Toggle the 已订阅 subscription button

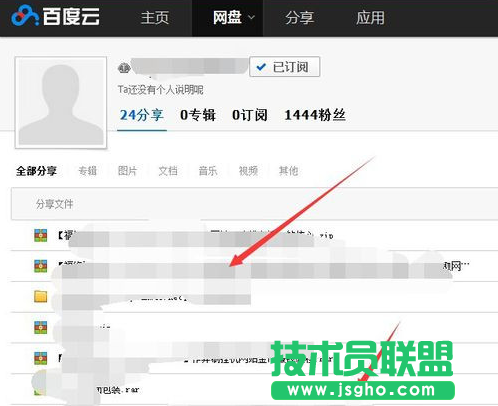pyautogui.click(x=285, y=67)
